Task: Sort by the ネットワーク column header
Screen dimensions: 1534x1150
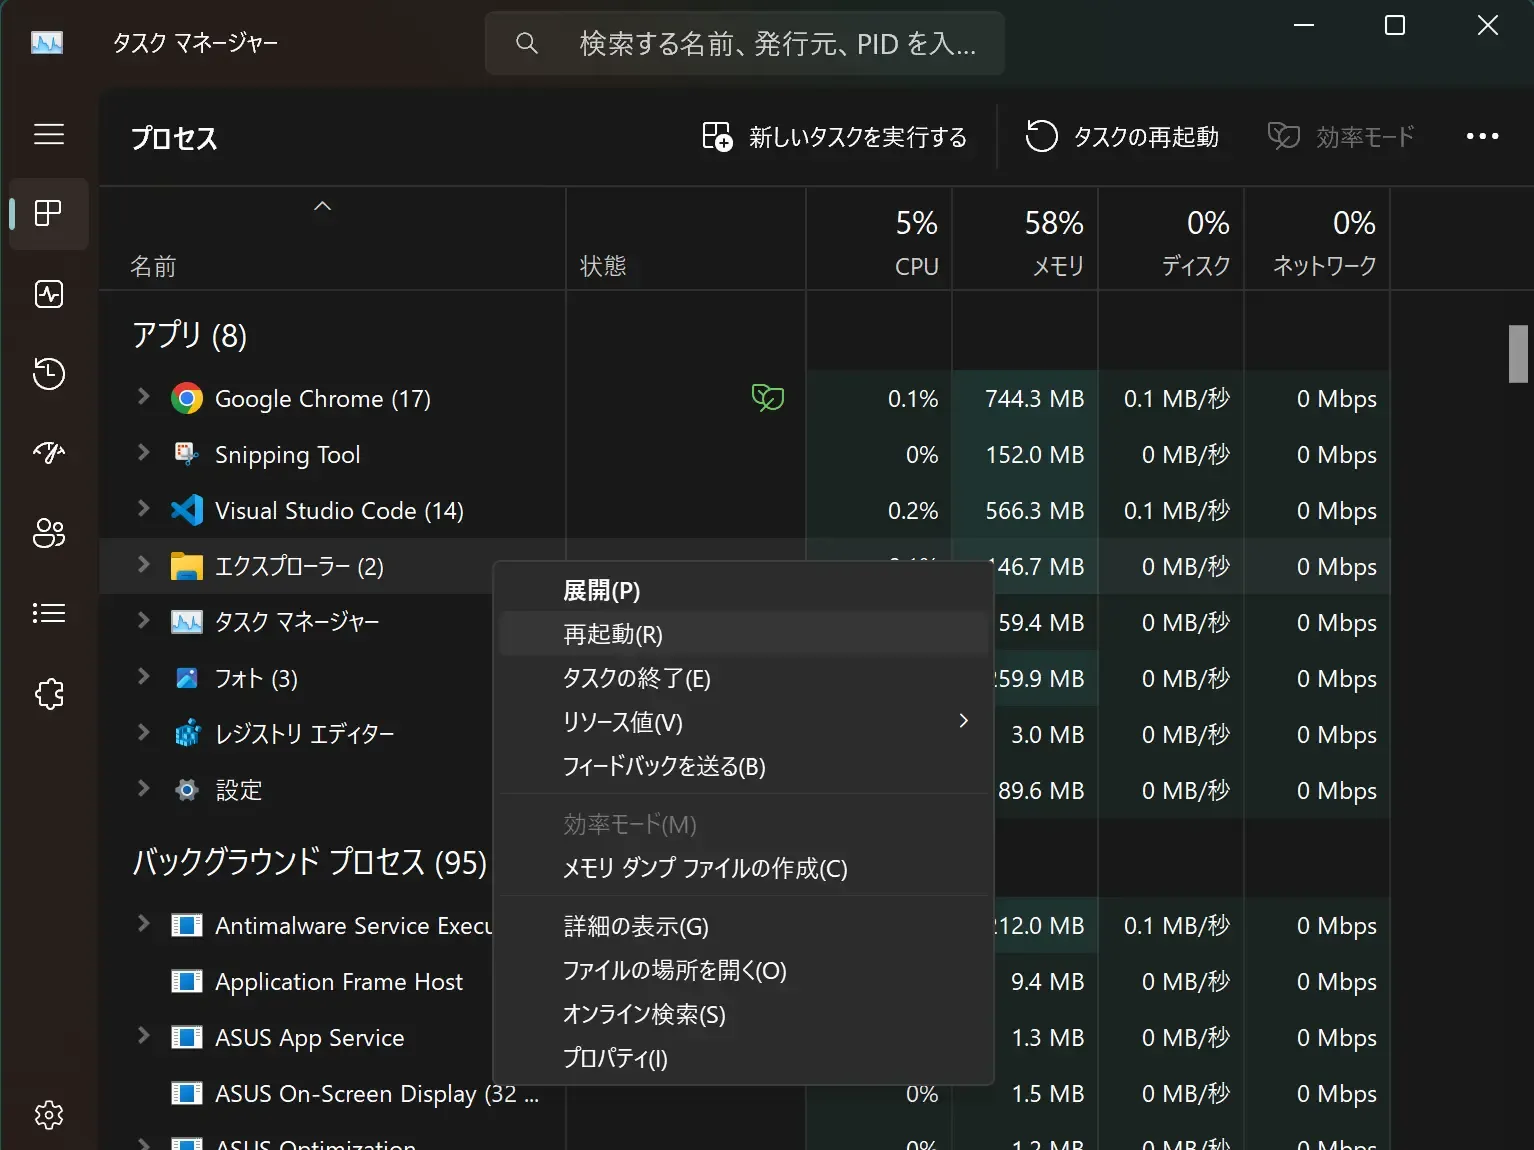Action: (1317, 240)
